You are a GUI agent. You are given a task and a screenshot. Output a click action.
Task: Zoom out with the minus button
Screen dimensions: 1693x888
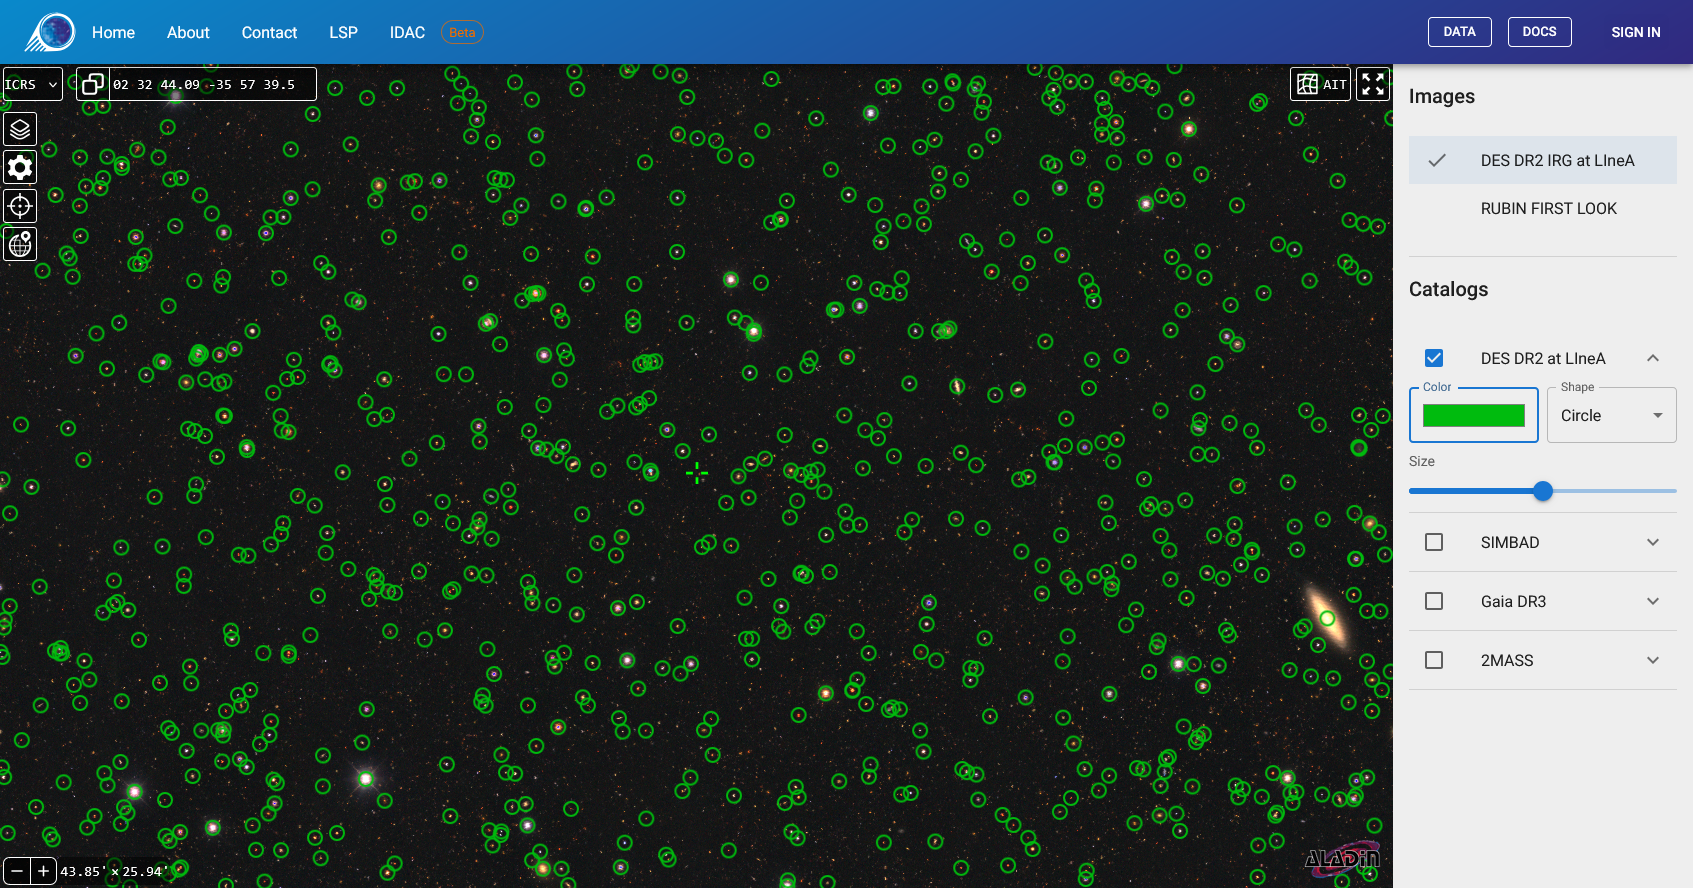point(17,871)
